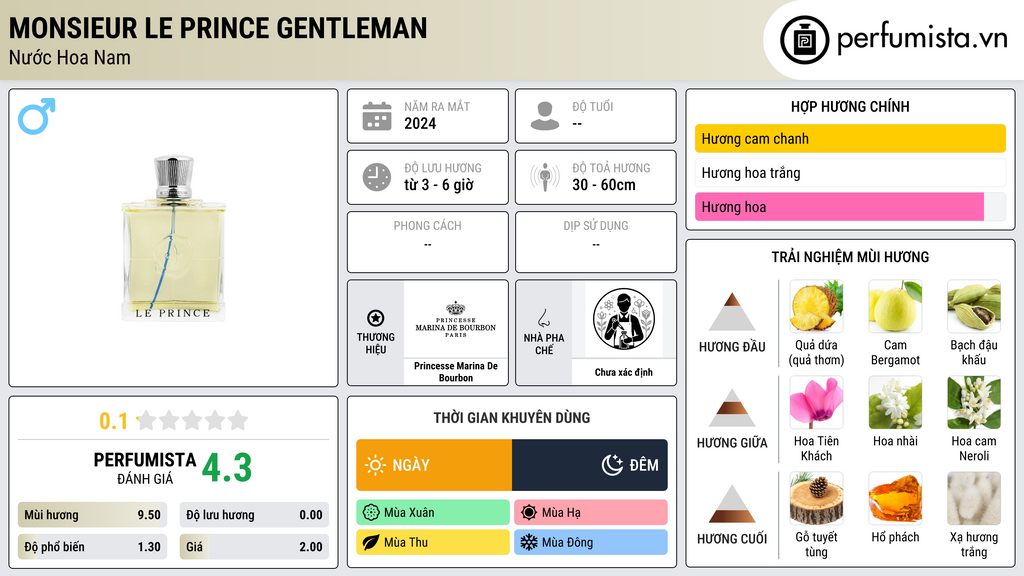Click the spring flower icon for Mùa Xuân
The height and width of the screenshot is (576, 1024).
pos(371,513)
